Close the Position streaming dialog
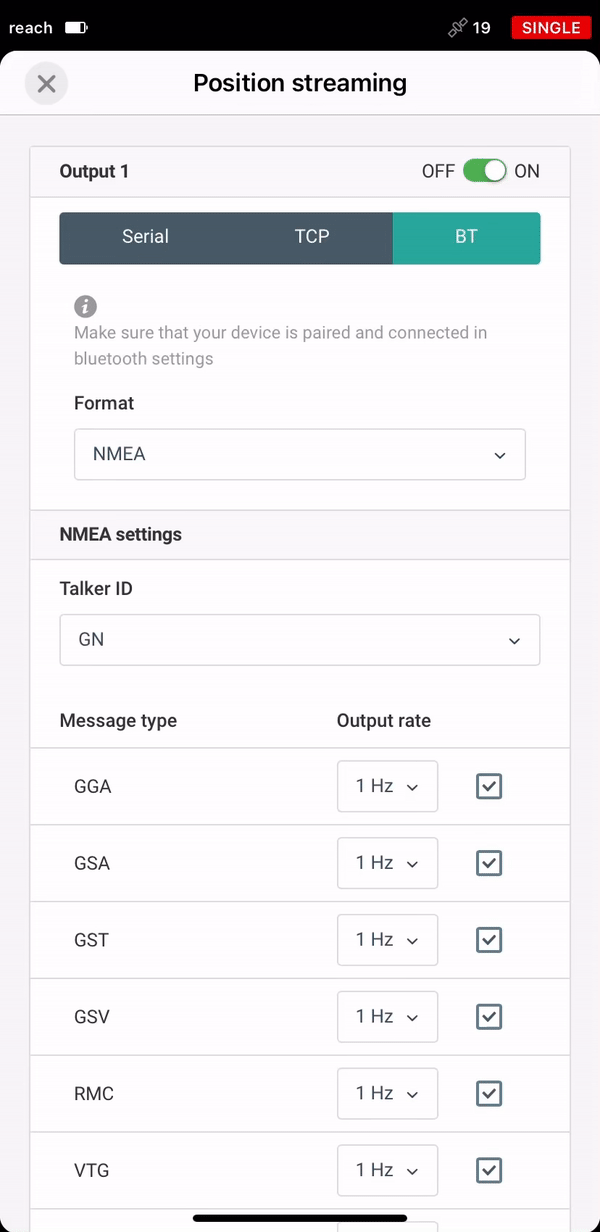Image resolution: width=600 pixels, height=1232 pixels. click(46, 83)
